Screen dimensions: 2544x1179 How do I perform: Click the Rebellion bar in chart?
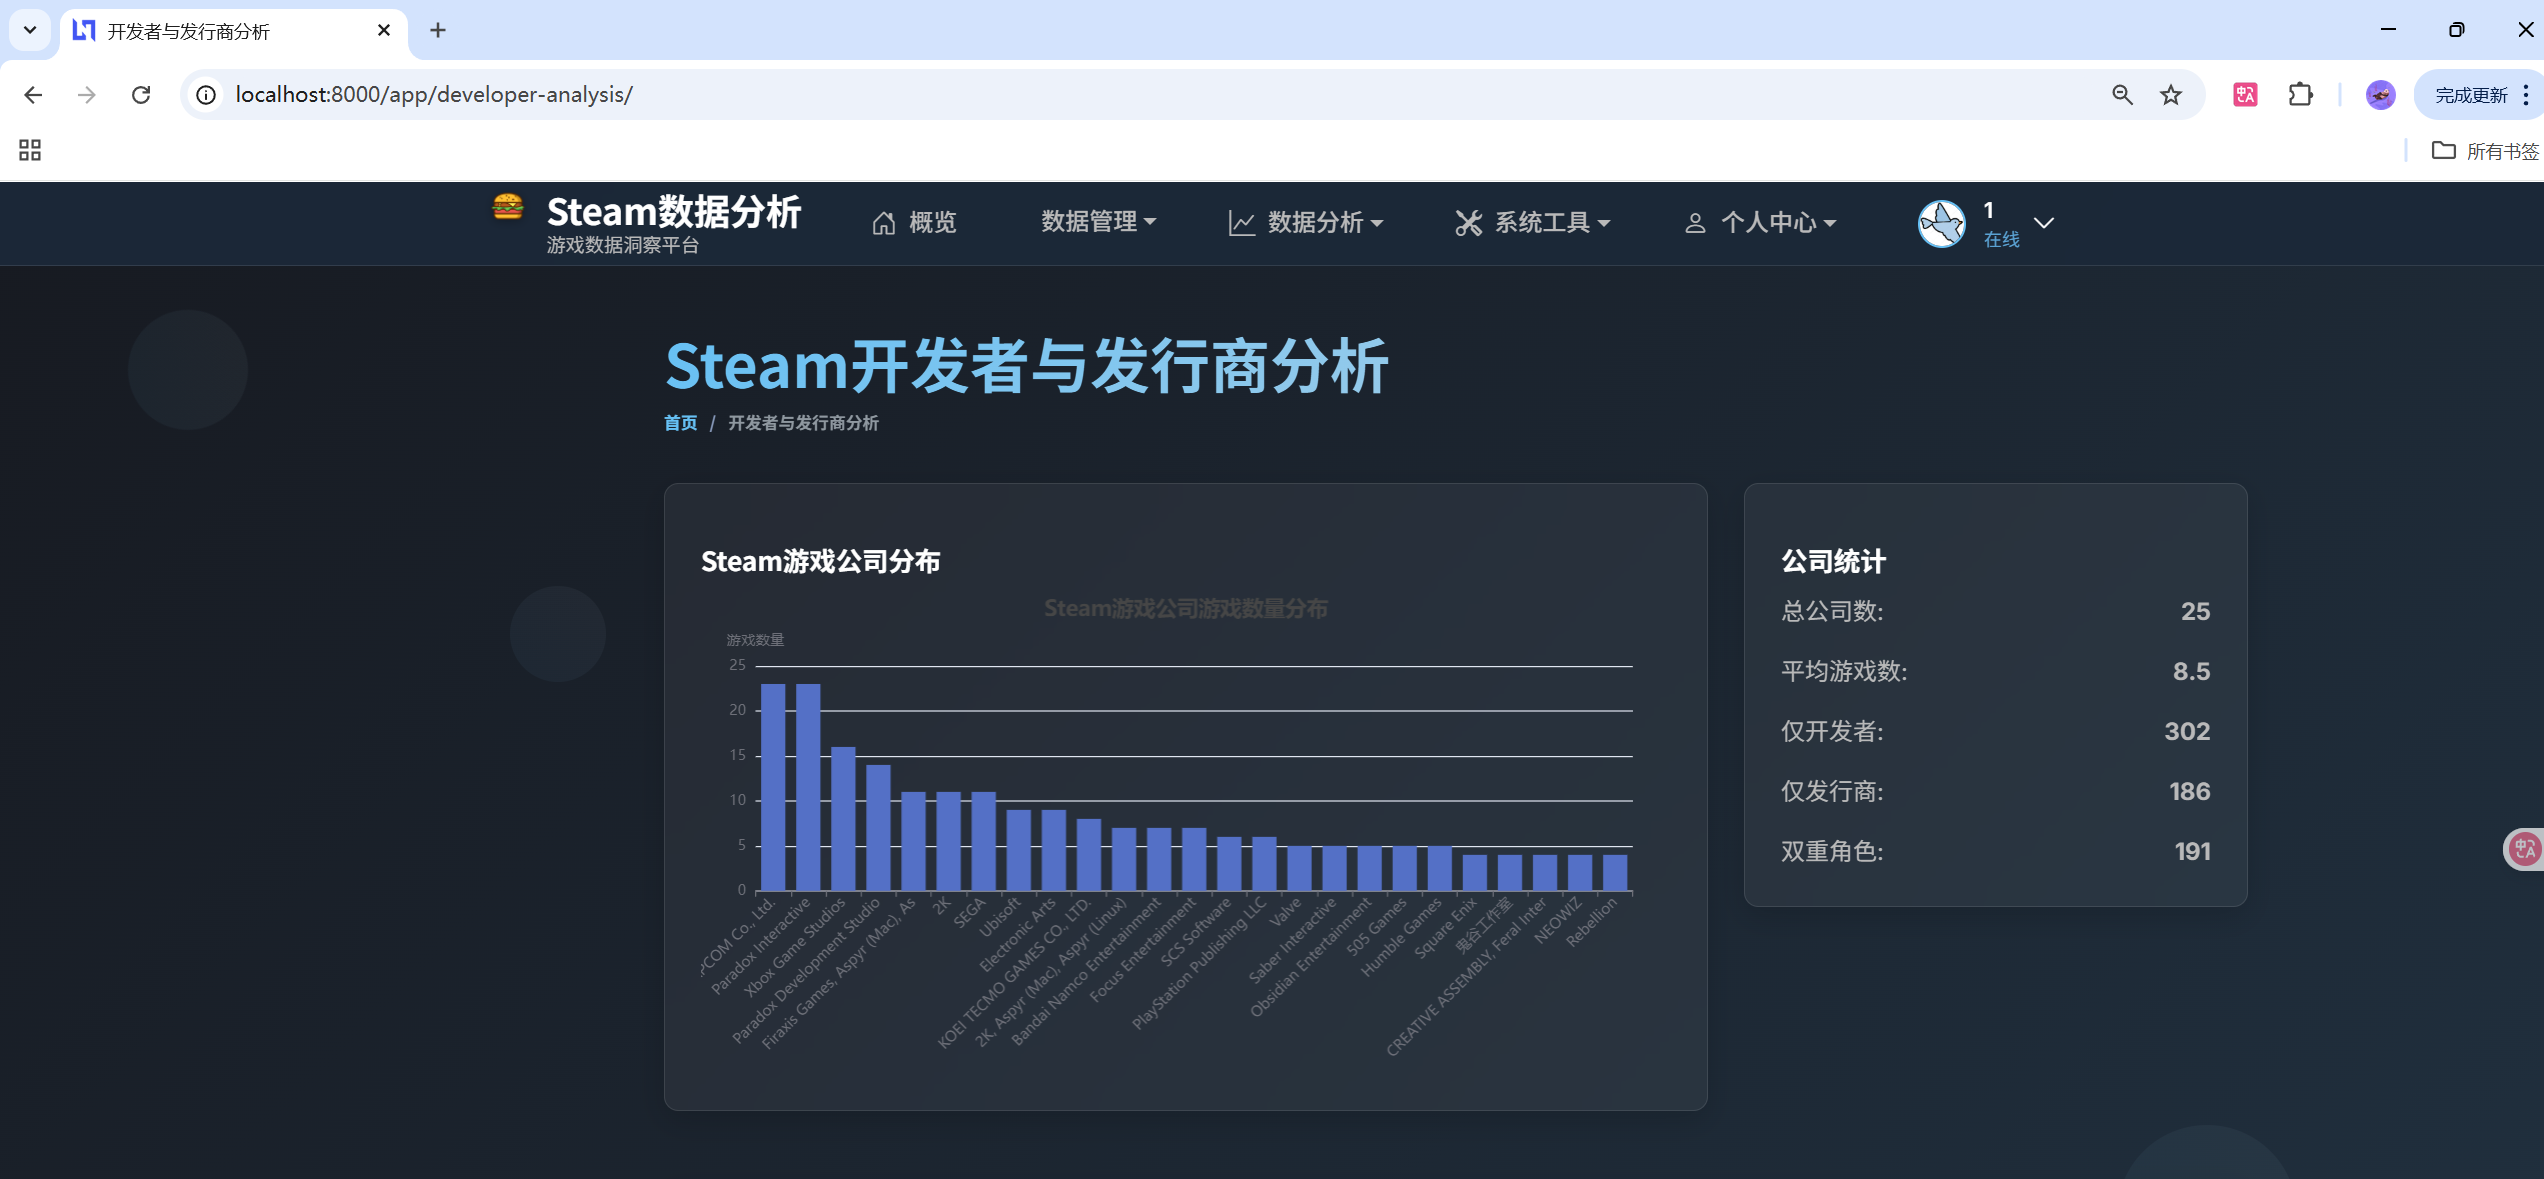click(x=1615, y=872)
